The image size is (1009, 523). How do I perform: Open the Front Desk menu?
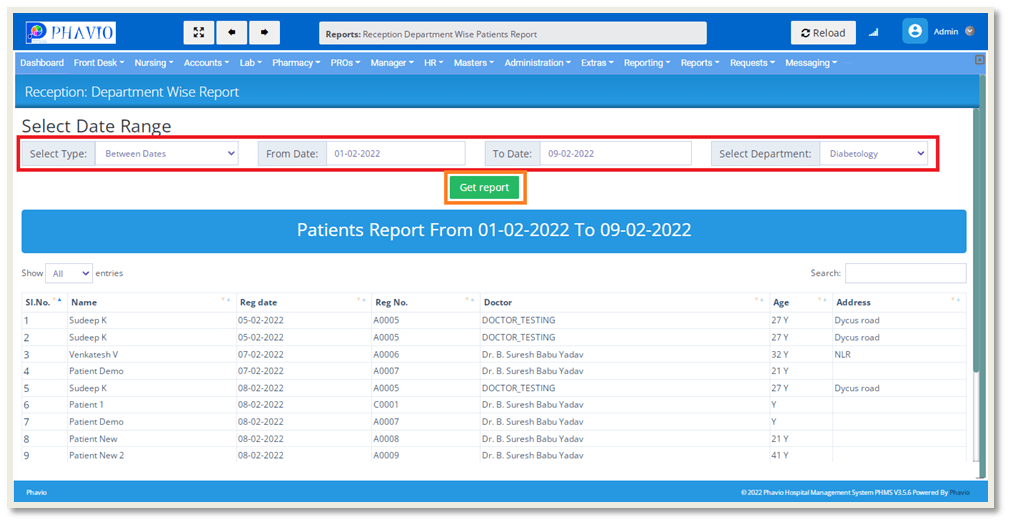(98, 62)
